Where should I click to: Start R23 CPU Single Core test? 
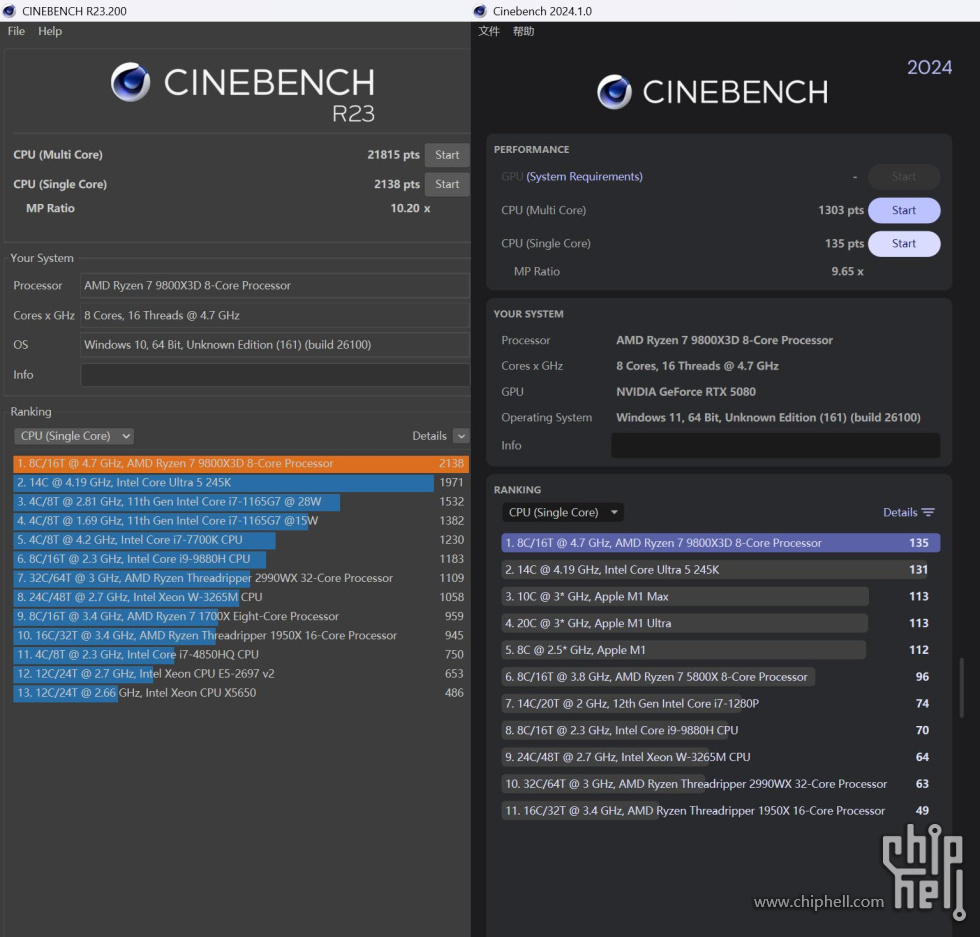(447, 184)
